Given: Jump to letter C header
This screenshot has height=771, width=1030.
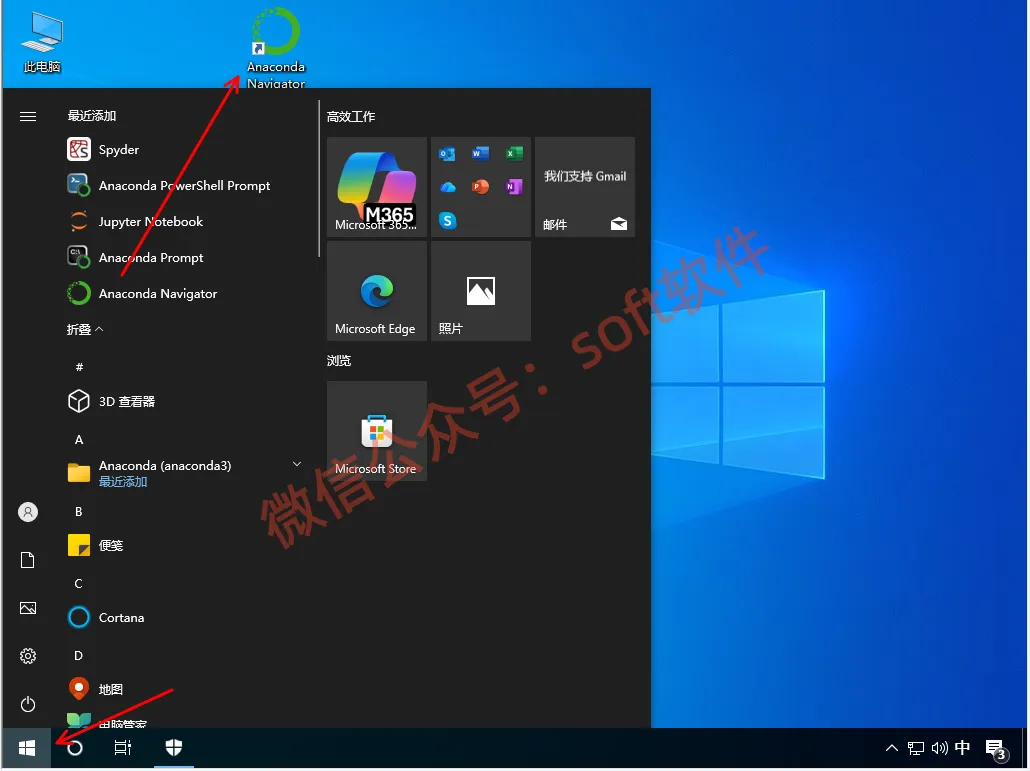Looking at the screenshot, I should tap(79, 584).
